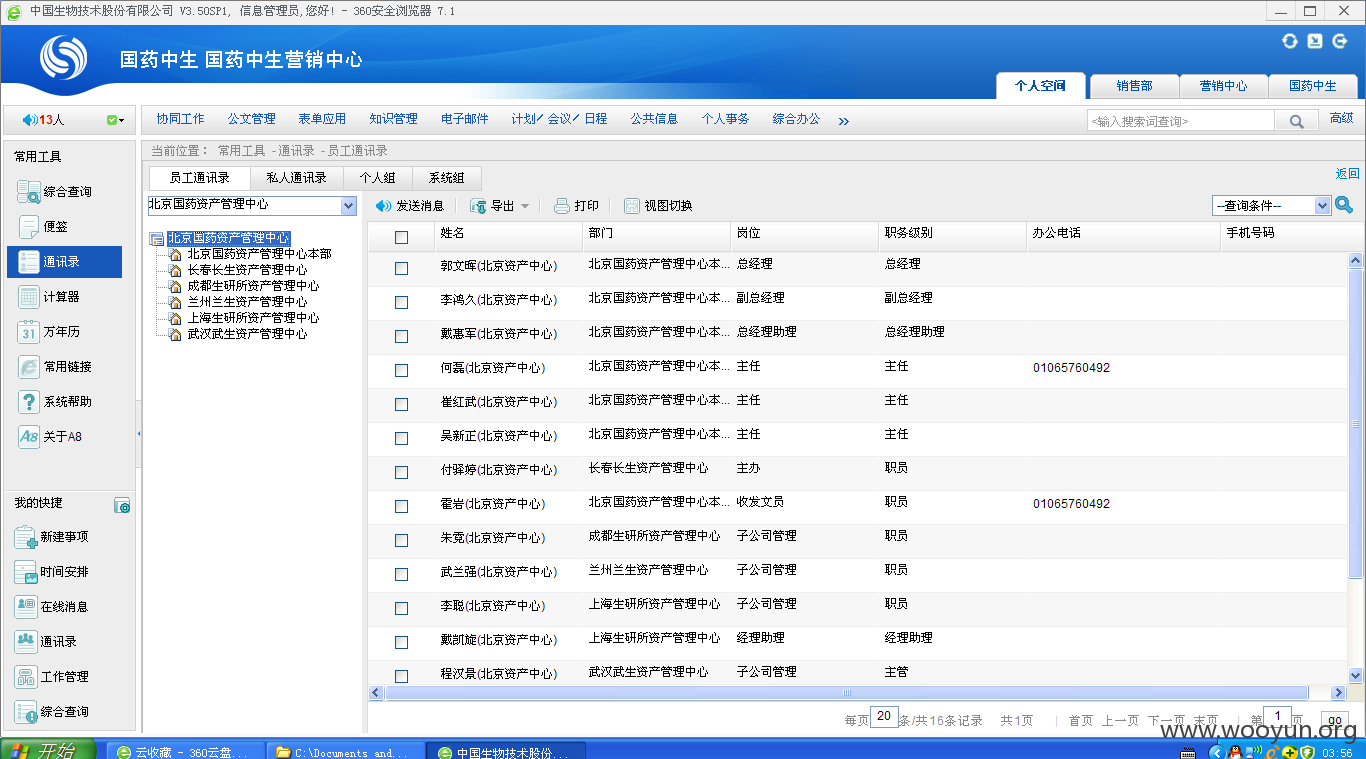The image size is (1366, 759).
Task: Tick the select-all checkbox in table header
Action: [x=401, y=237]
